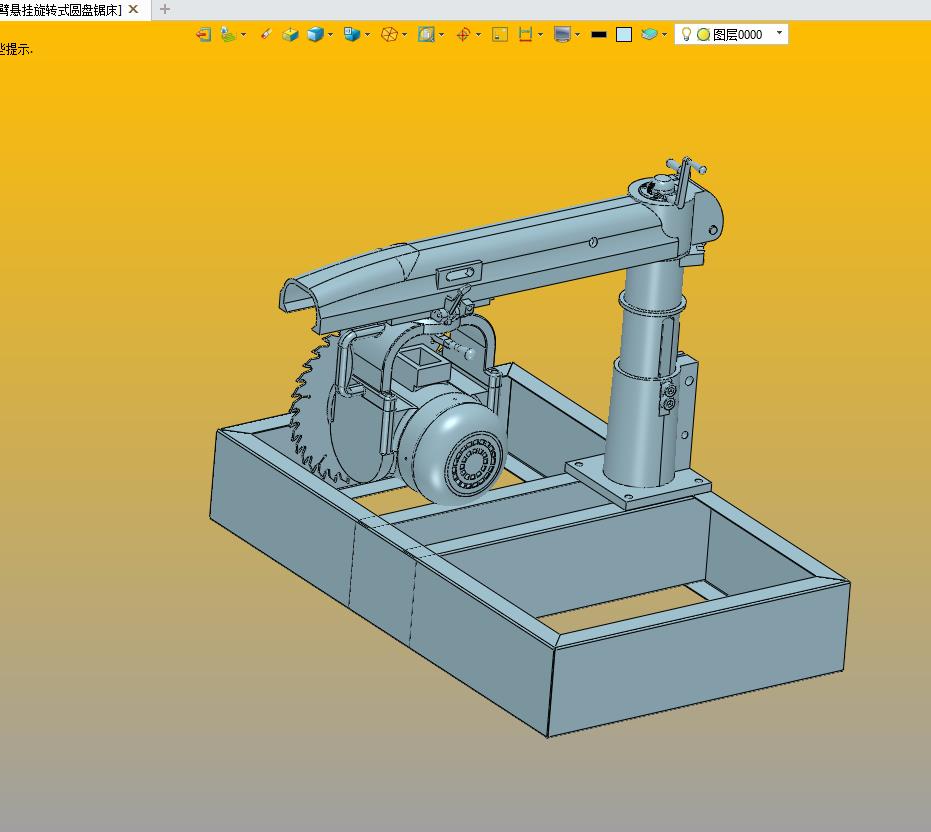
Task: Click the blue shaded cube display icon
Action: click(x=315, y=34)
